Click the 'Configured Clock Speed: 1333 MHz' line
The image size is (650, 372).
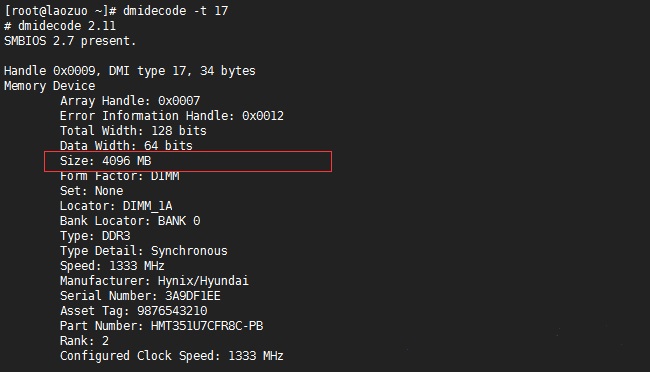tap(172, 356)
